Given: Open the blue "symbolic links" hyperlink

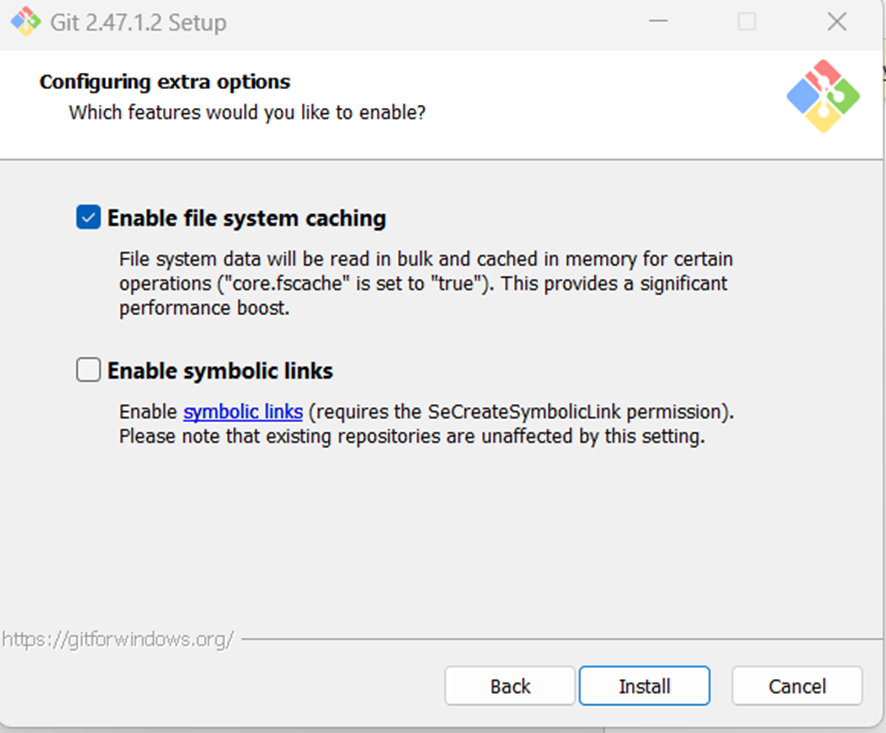Looking at the screenshot, I should pyautogui.click(x=243, y=411).
